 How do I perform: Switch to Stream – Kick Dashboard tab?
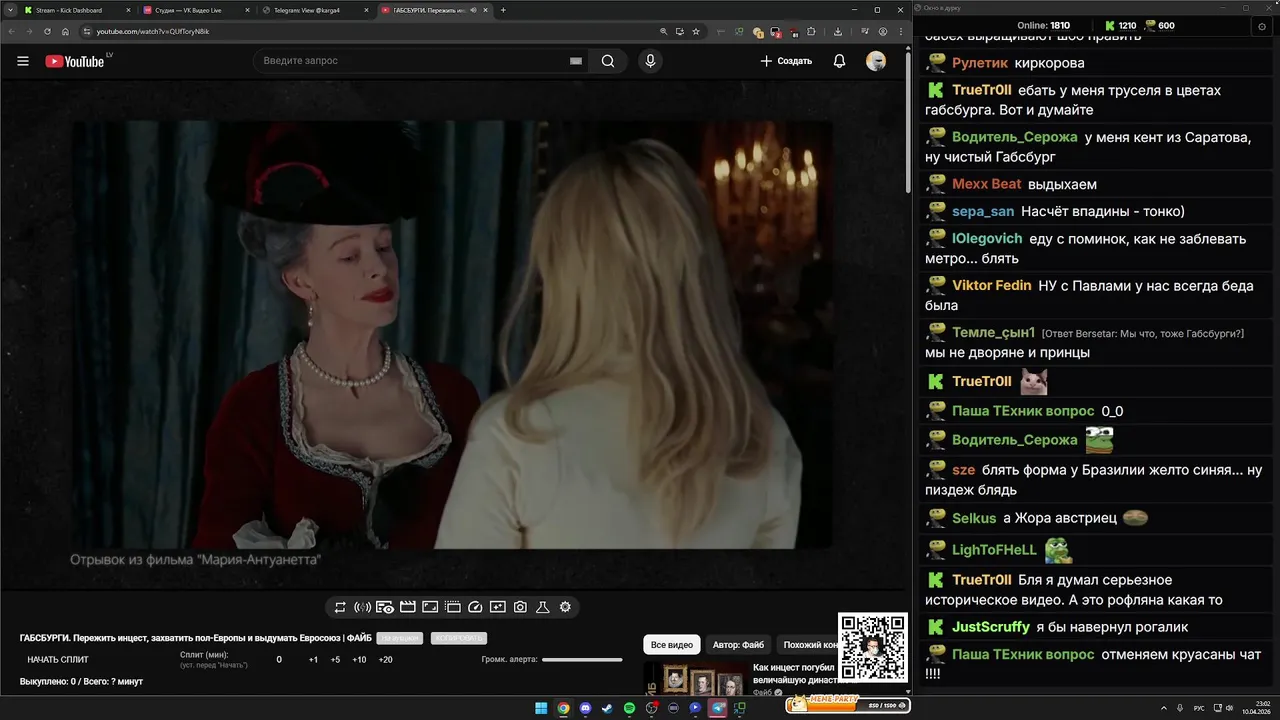click(75, 10)
